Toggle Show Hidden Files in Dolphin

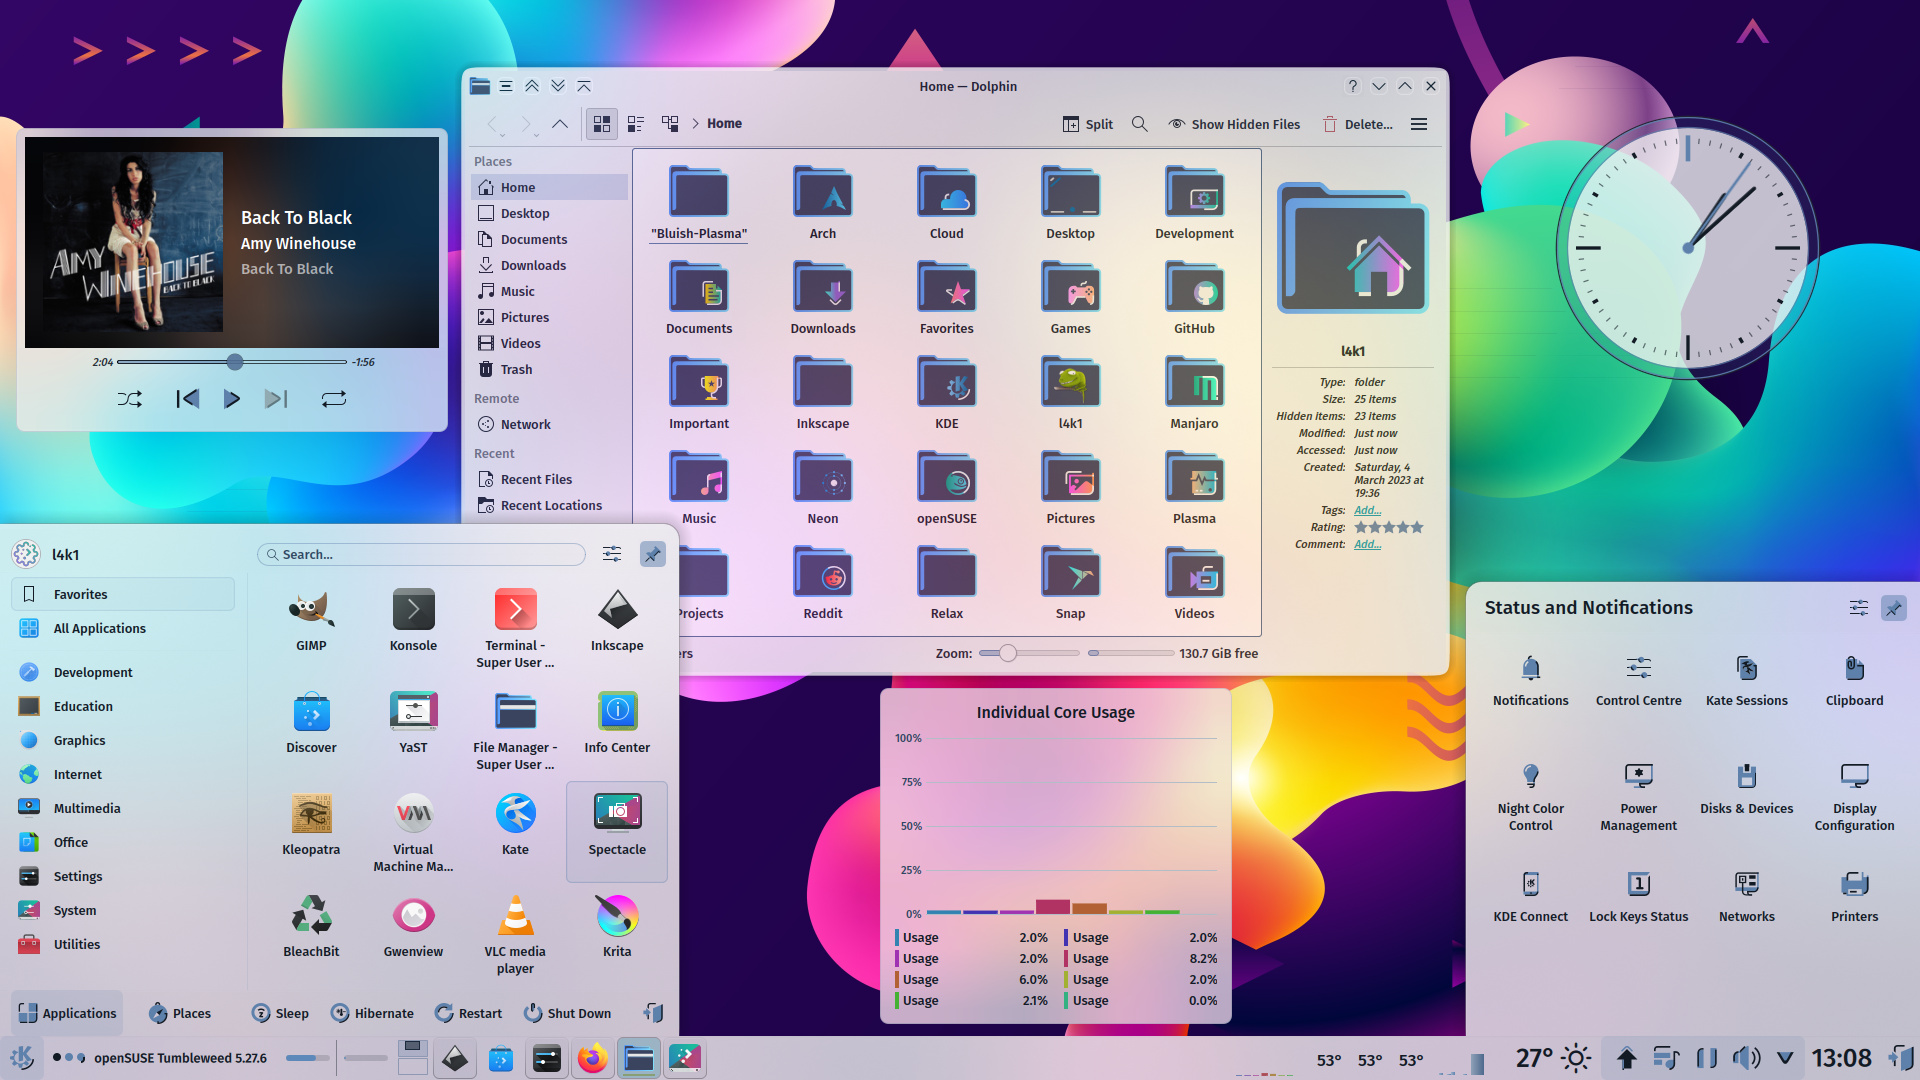pyautogui.click(x=1234, y=124)
